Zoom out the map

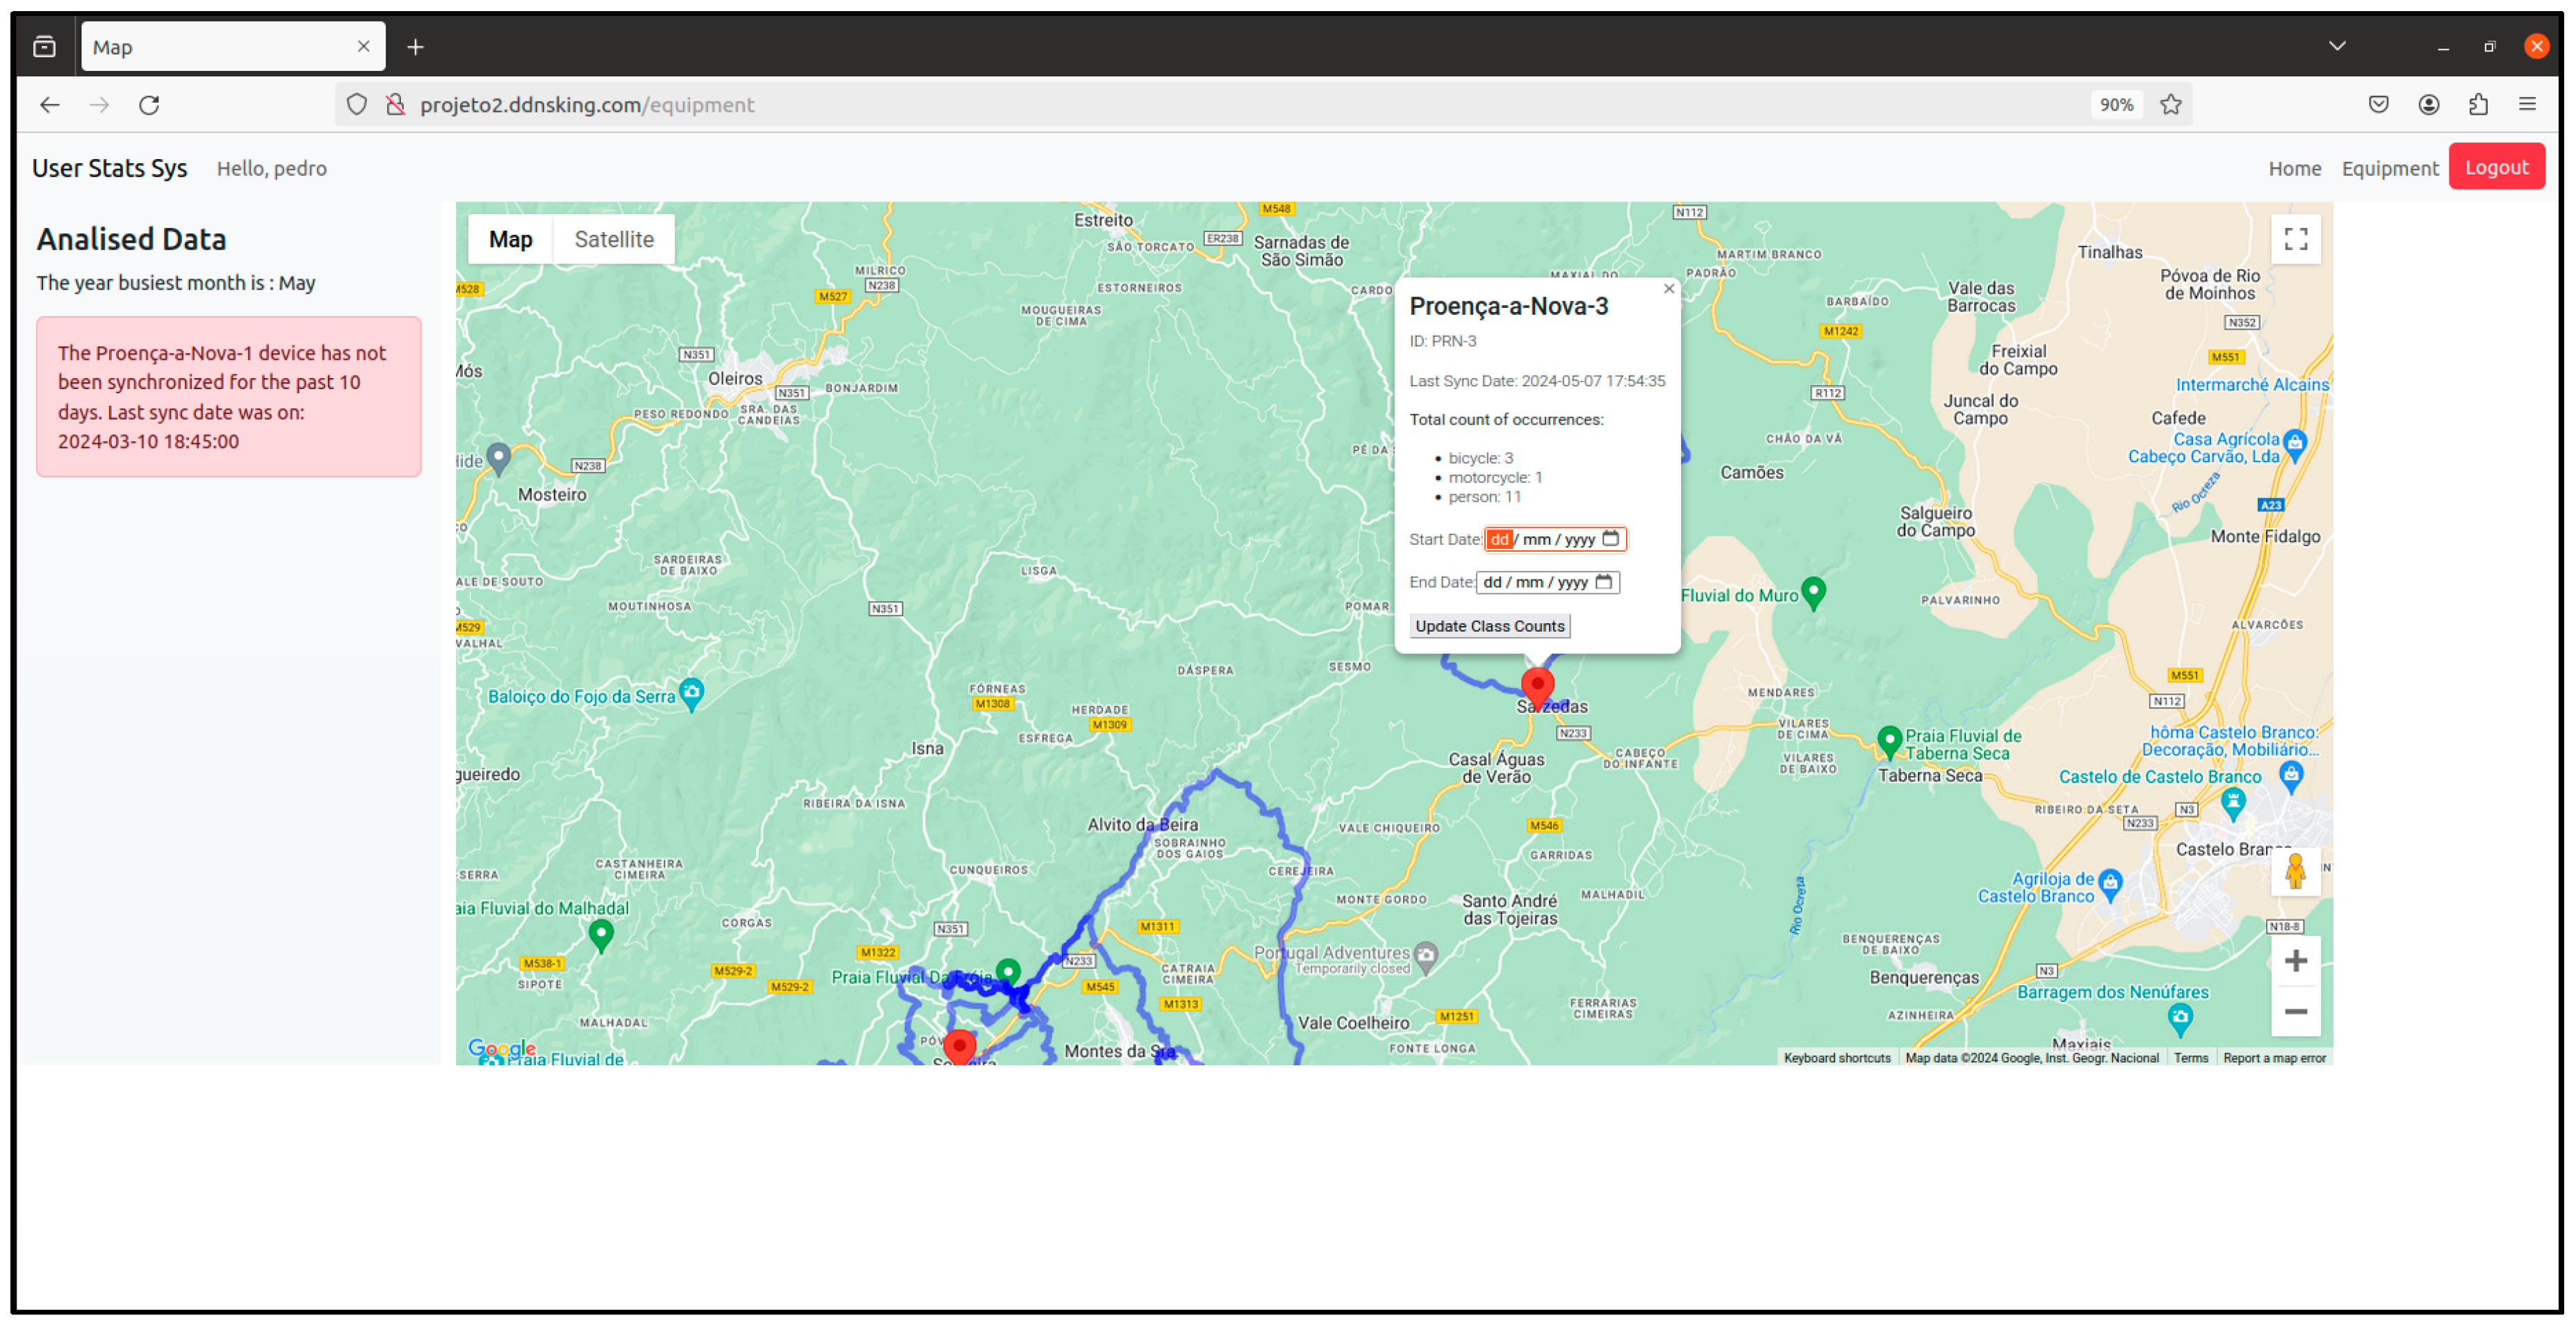point(2295,1012)
